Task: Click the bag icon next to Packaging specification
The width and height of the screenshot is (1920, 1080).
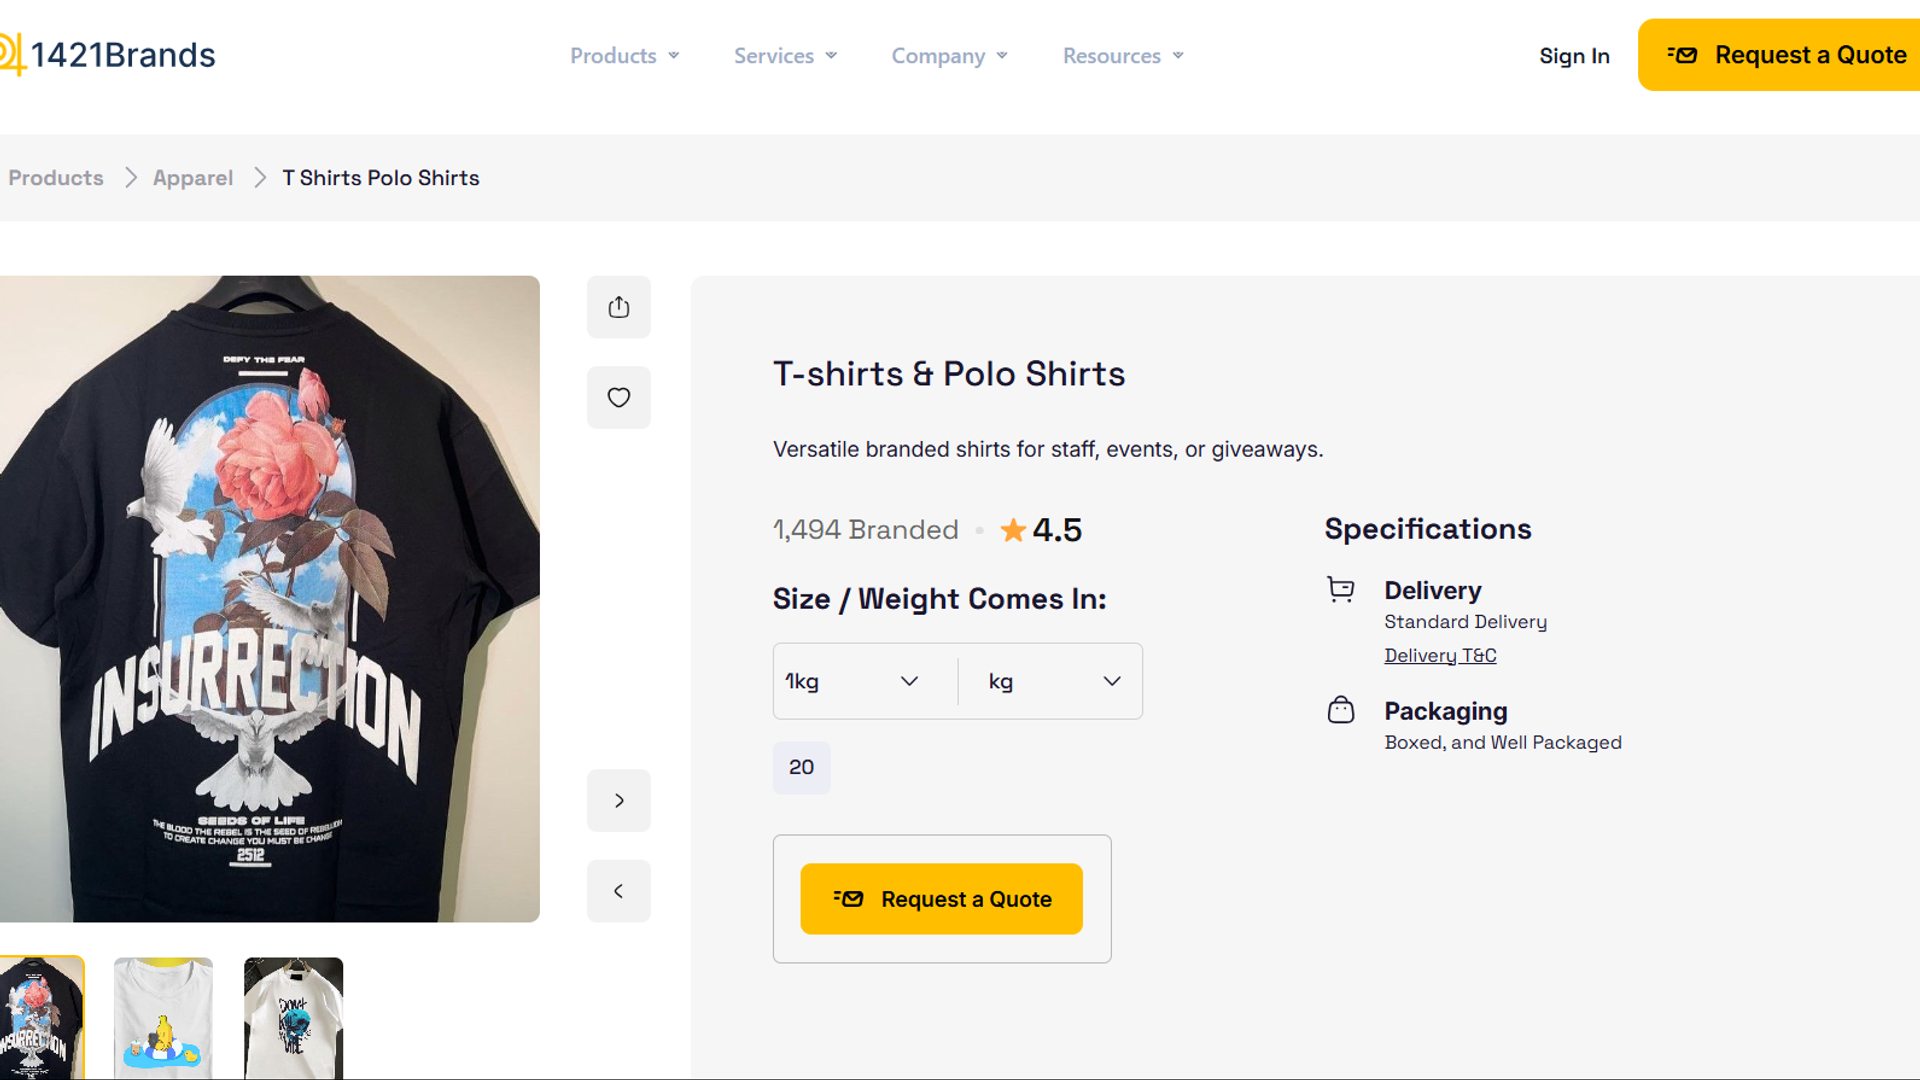Action: tap(1341, 710)
